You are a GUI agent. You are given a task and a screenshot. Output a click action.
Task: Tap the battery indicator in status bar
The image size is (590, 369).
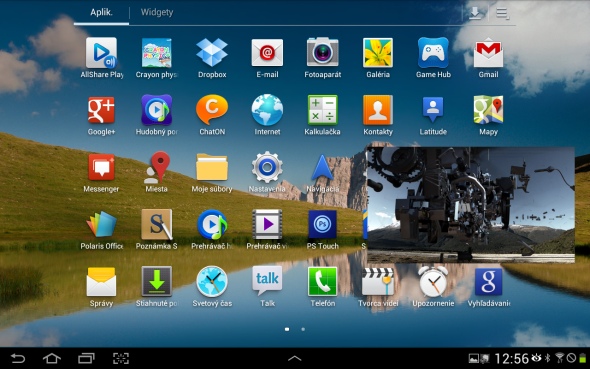pyautogui.click(x=582, y=358)
